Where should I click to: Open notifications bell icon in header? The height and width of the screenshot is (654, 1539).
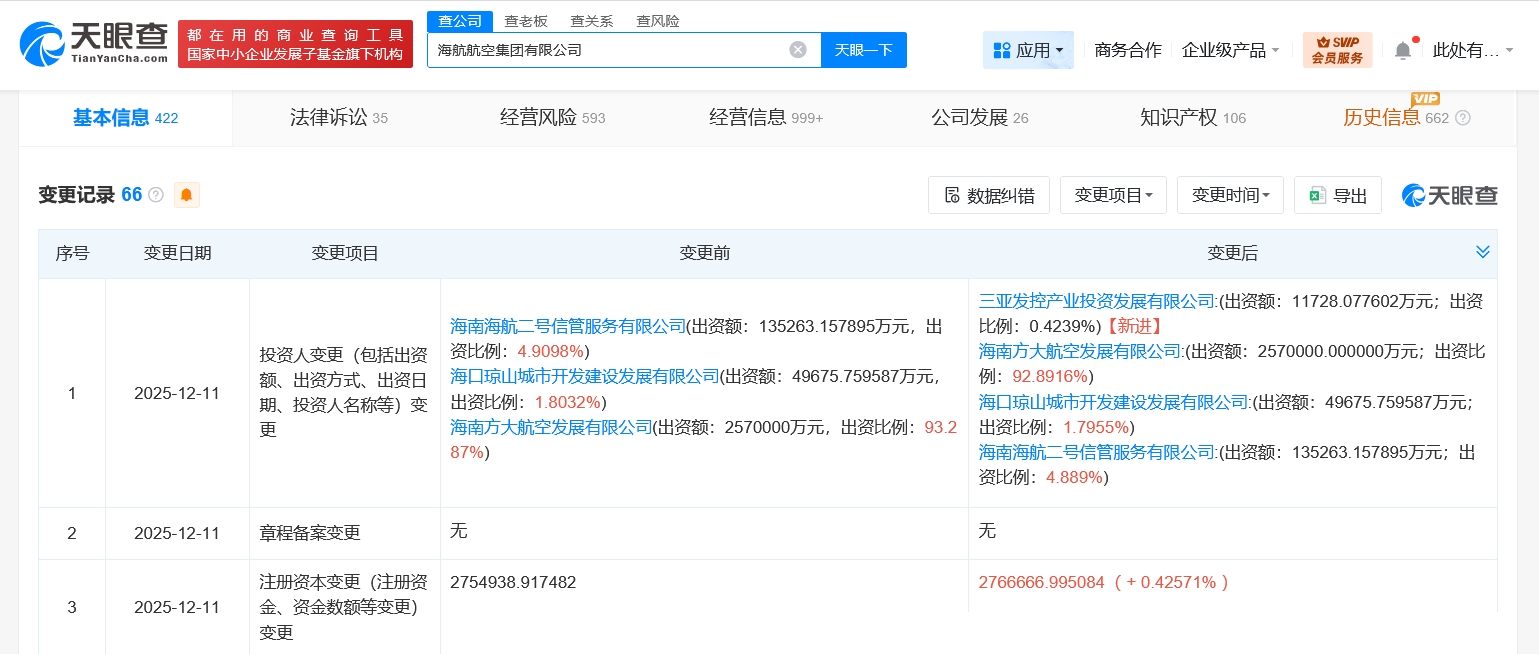pyautogui.click(x=1403, y=50)
